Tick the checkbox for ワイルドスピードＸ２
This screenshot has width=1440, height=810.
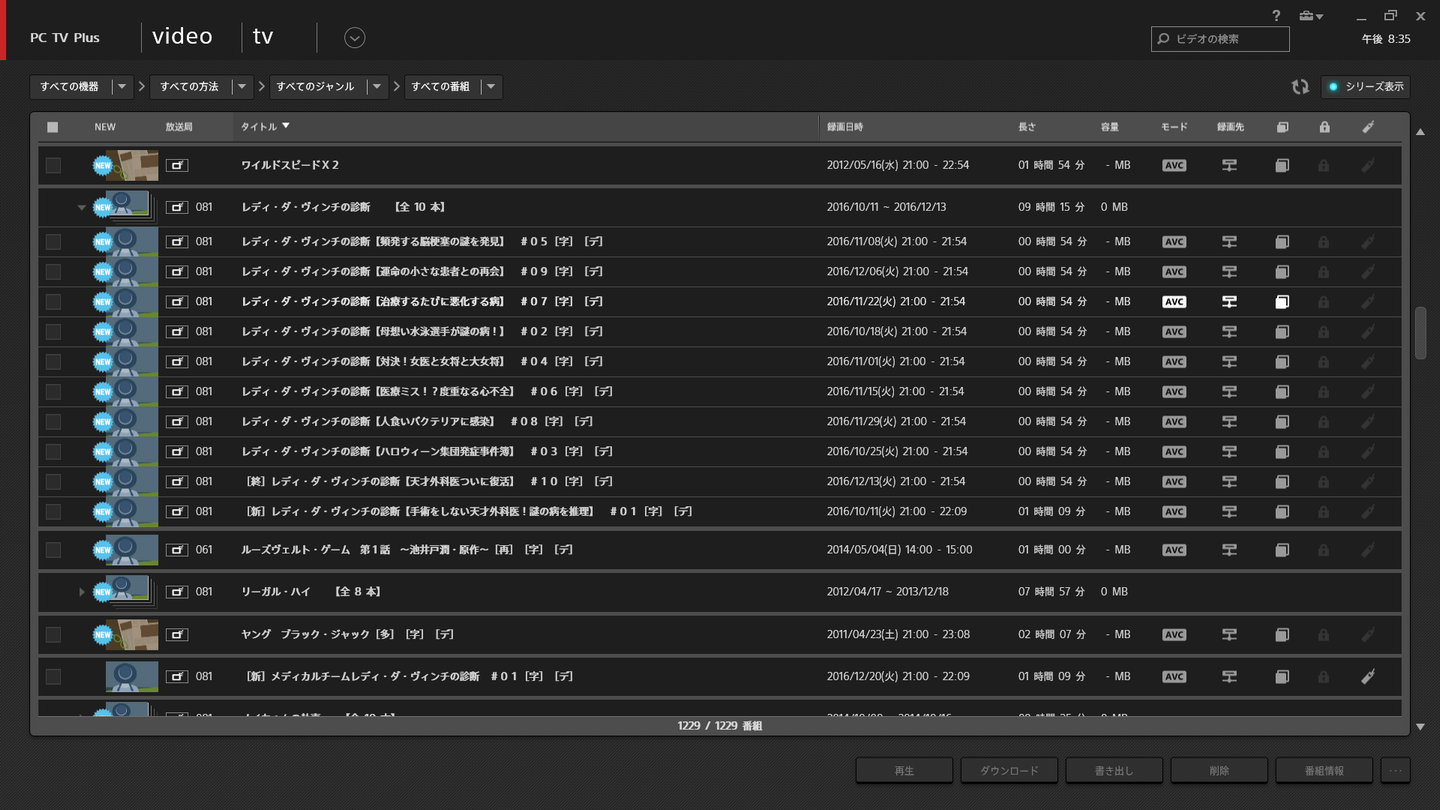tap(53, 165)
